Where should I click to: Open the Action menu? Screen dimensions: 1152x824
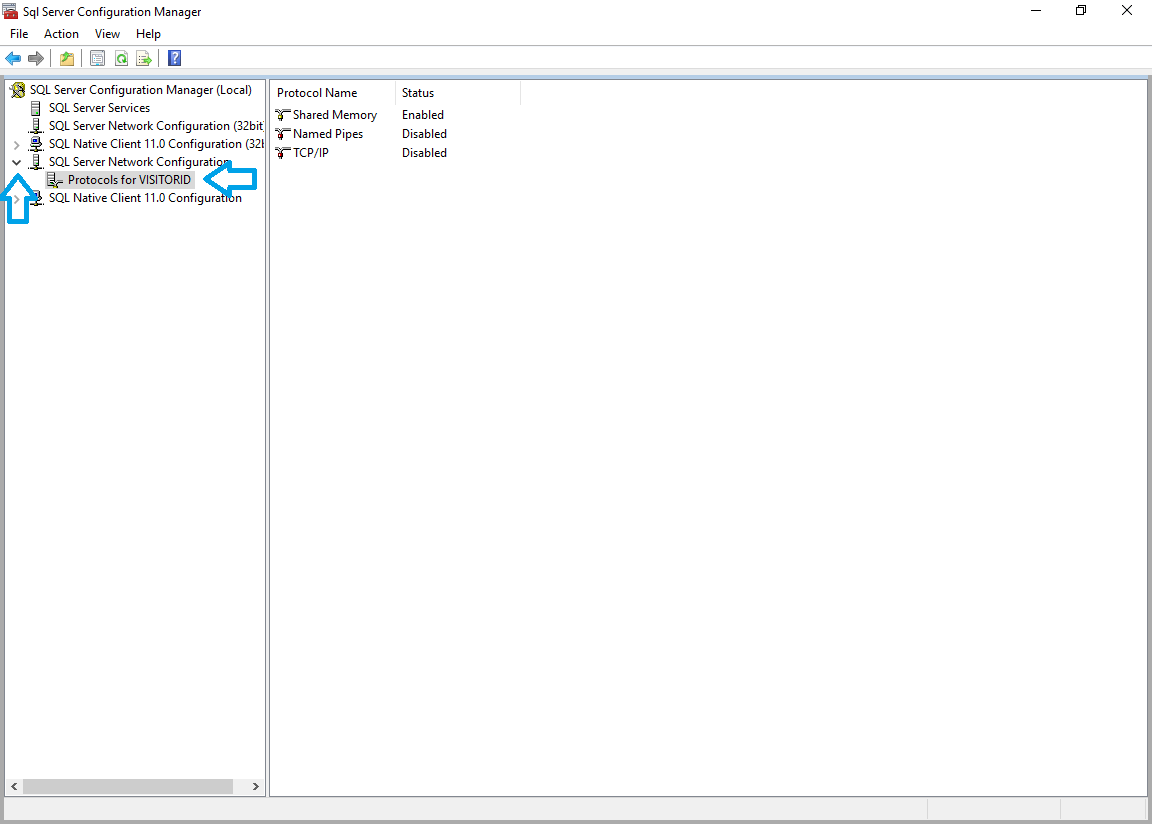(61, 34)
